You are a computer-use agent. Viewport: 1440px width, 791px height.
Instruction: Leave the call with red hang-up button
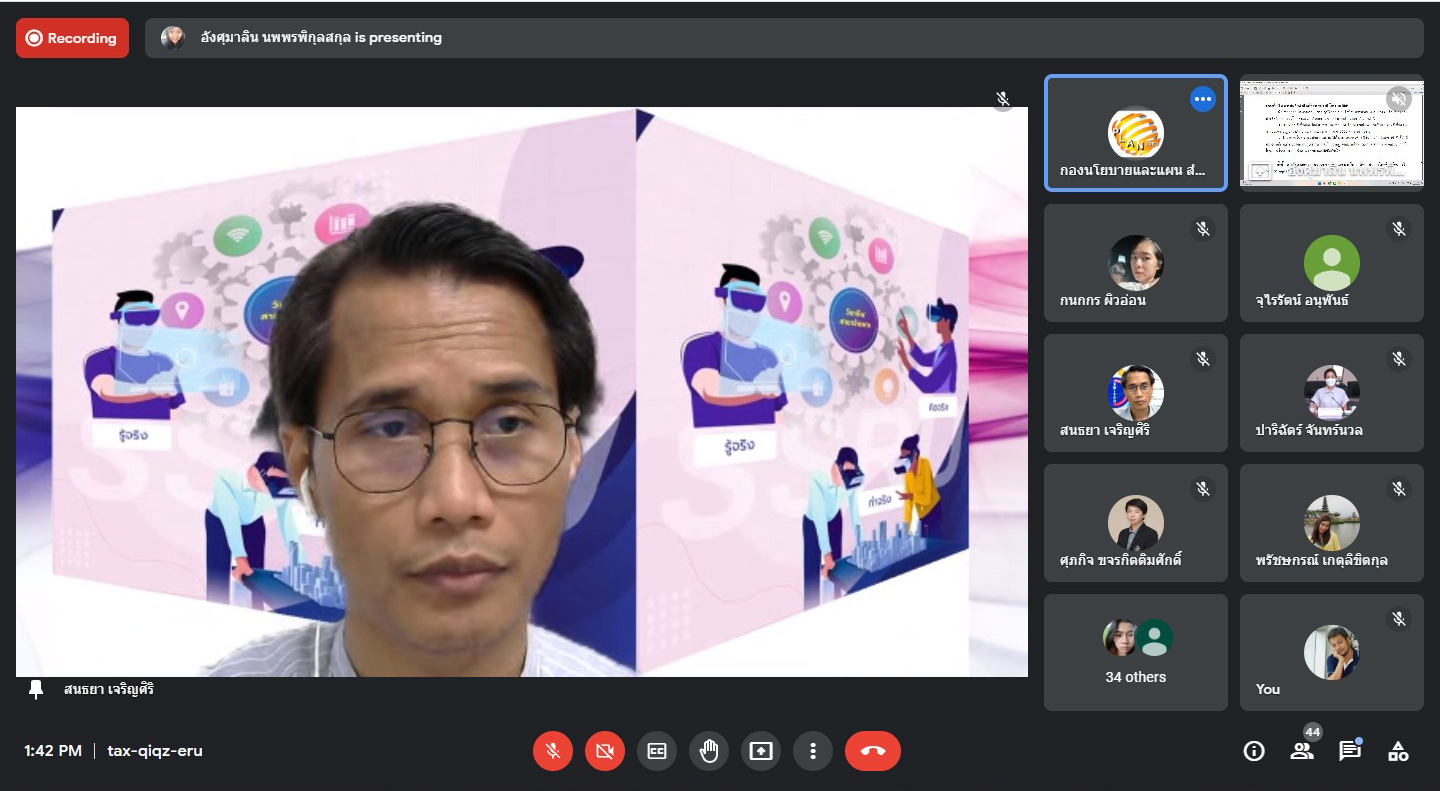click(x=872, y=751)
